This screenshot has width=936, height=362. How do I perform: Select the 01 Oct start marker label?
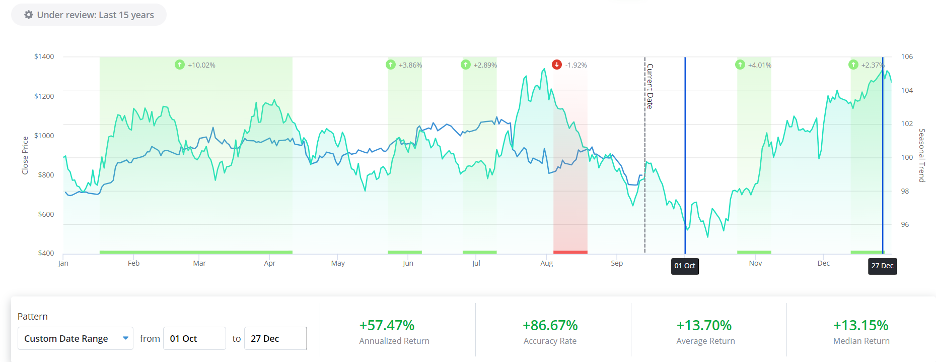pos(685,265)
